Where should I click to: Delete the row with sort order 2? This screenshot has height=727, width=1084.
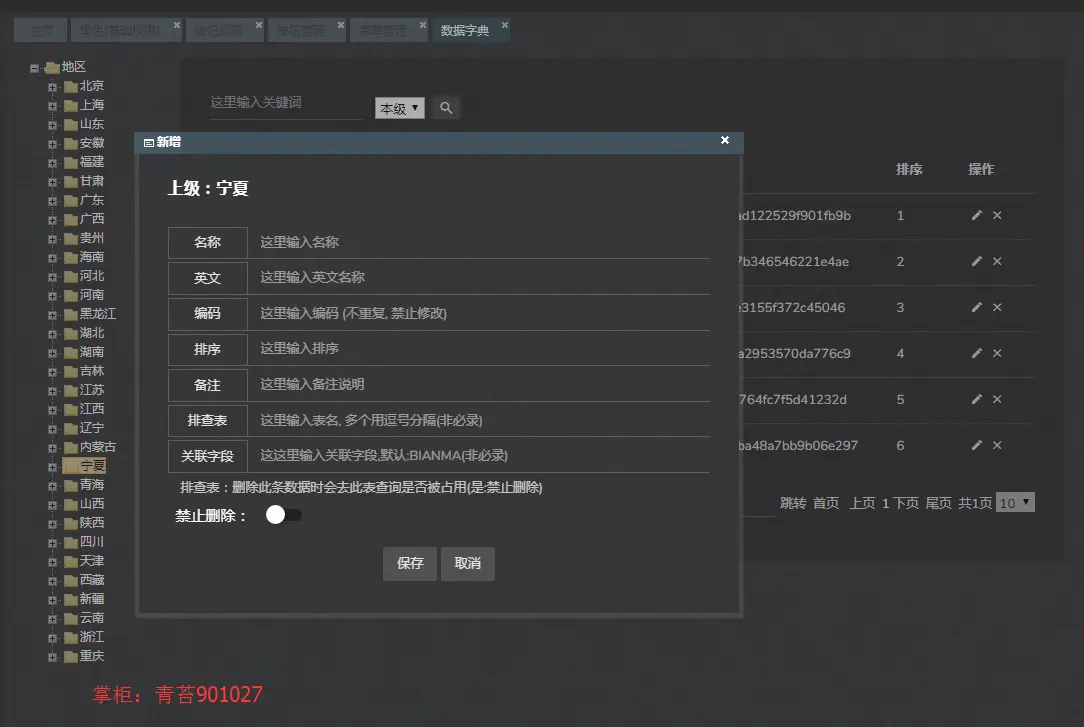click(997, 261)
